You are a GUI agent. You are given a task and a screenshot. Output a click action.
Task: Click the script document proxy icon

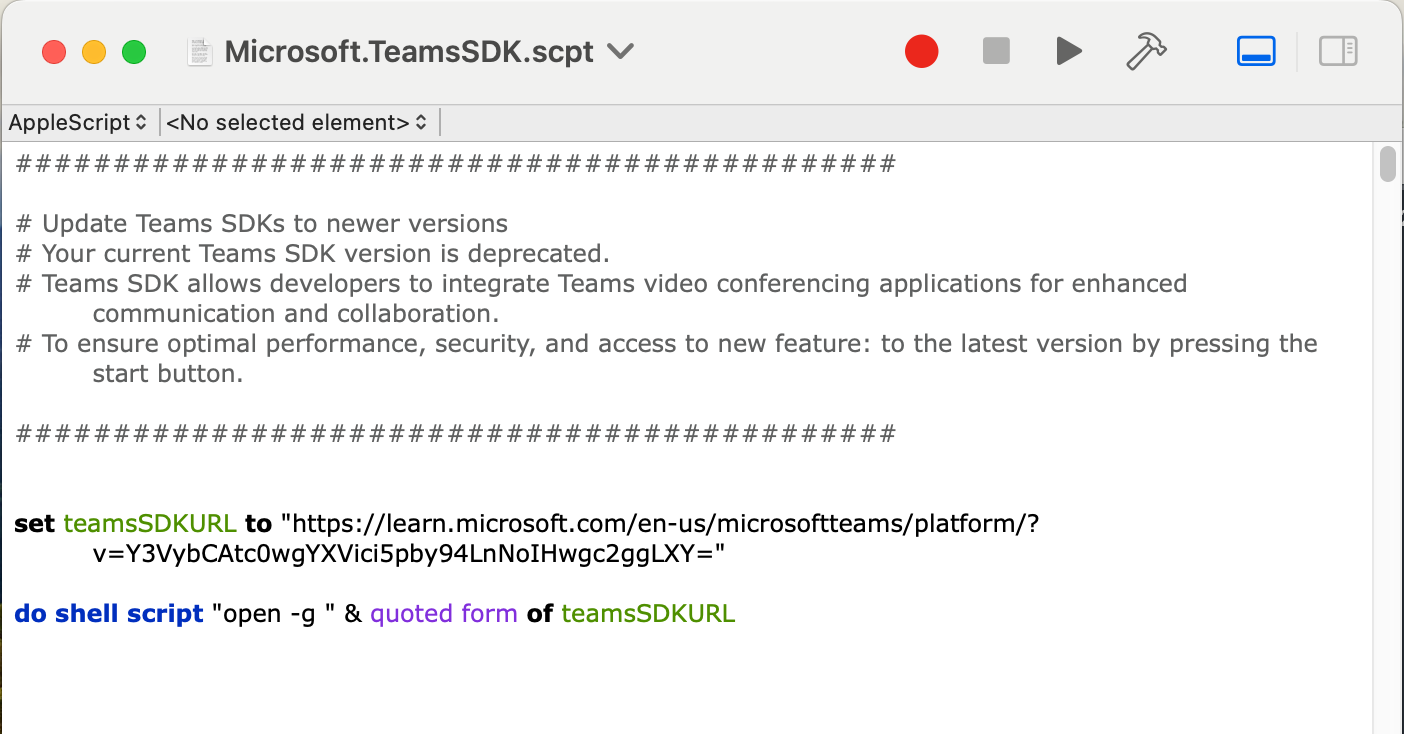point(201,52)
